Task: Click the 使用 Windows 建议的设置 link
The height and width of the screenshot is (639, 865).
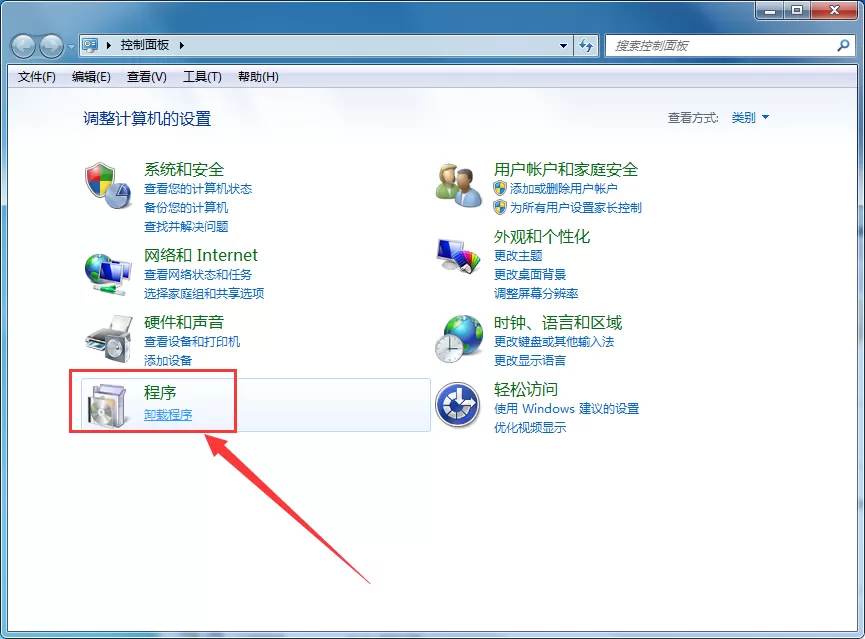Action: 567,408
